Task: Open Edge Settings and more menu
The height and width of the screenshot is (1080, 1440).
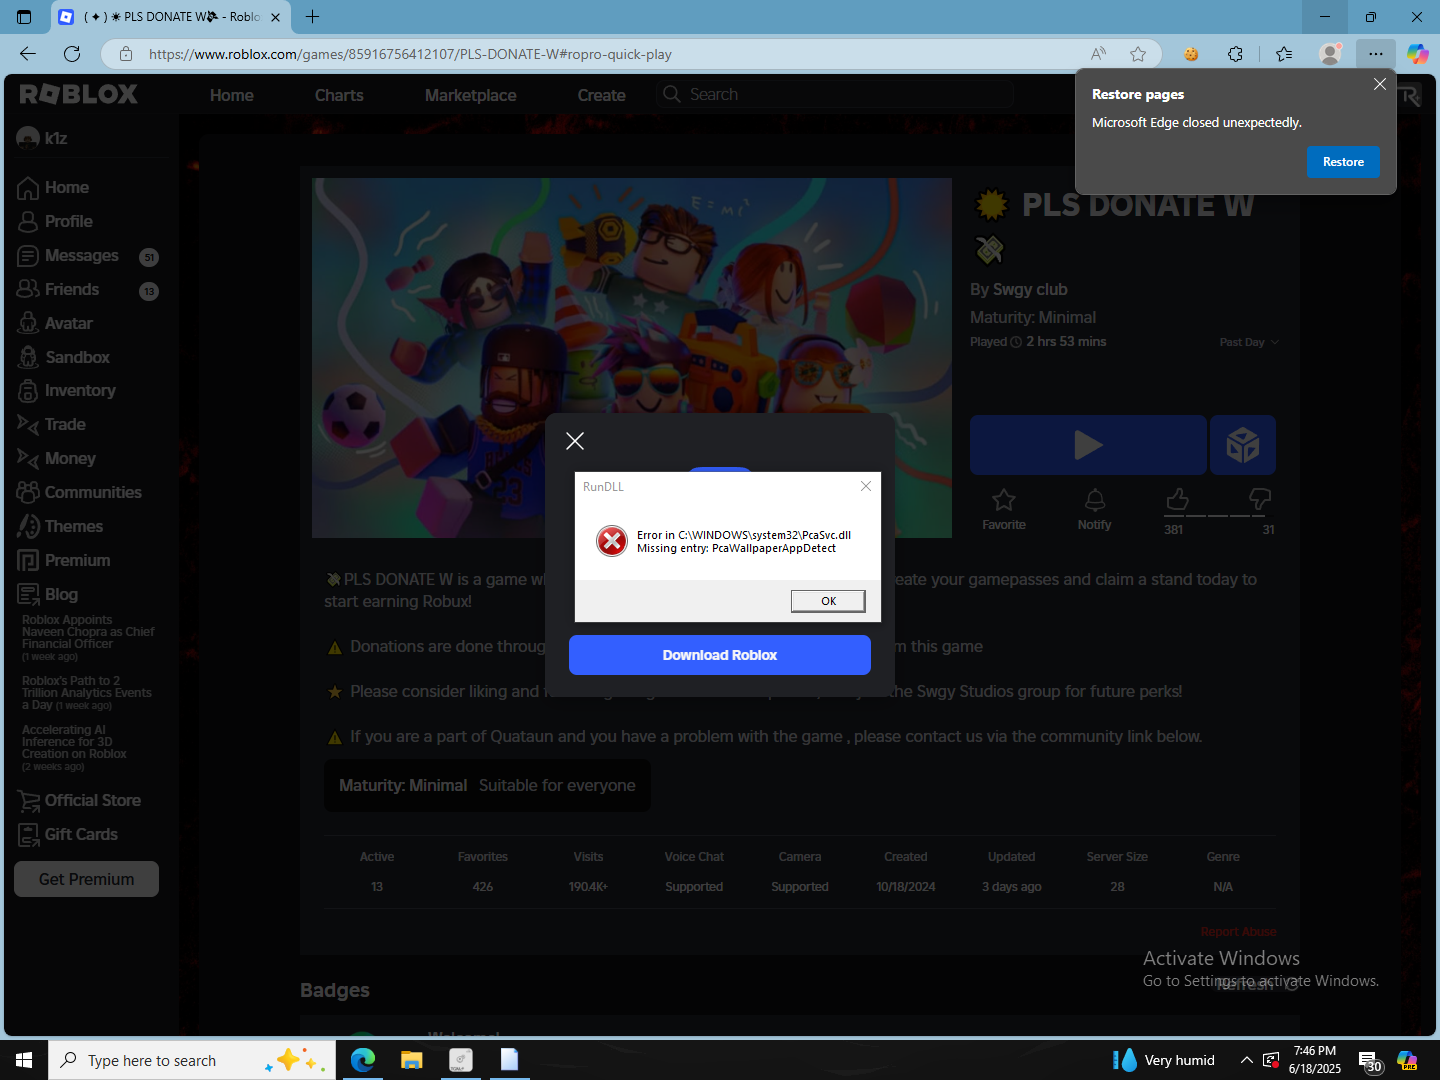Action: click(x=1376, y=54)
